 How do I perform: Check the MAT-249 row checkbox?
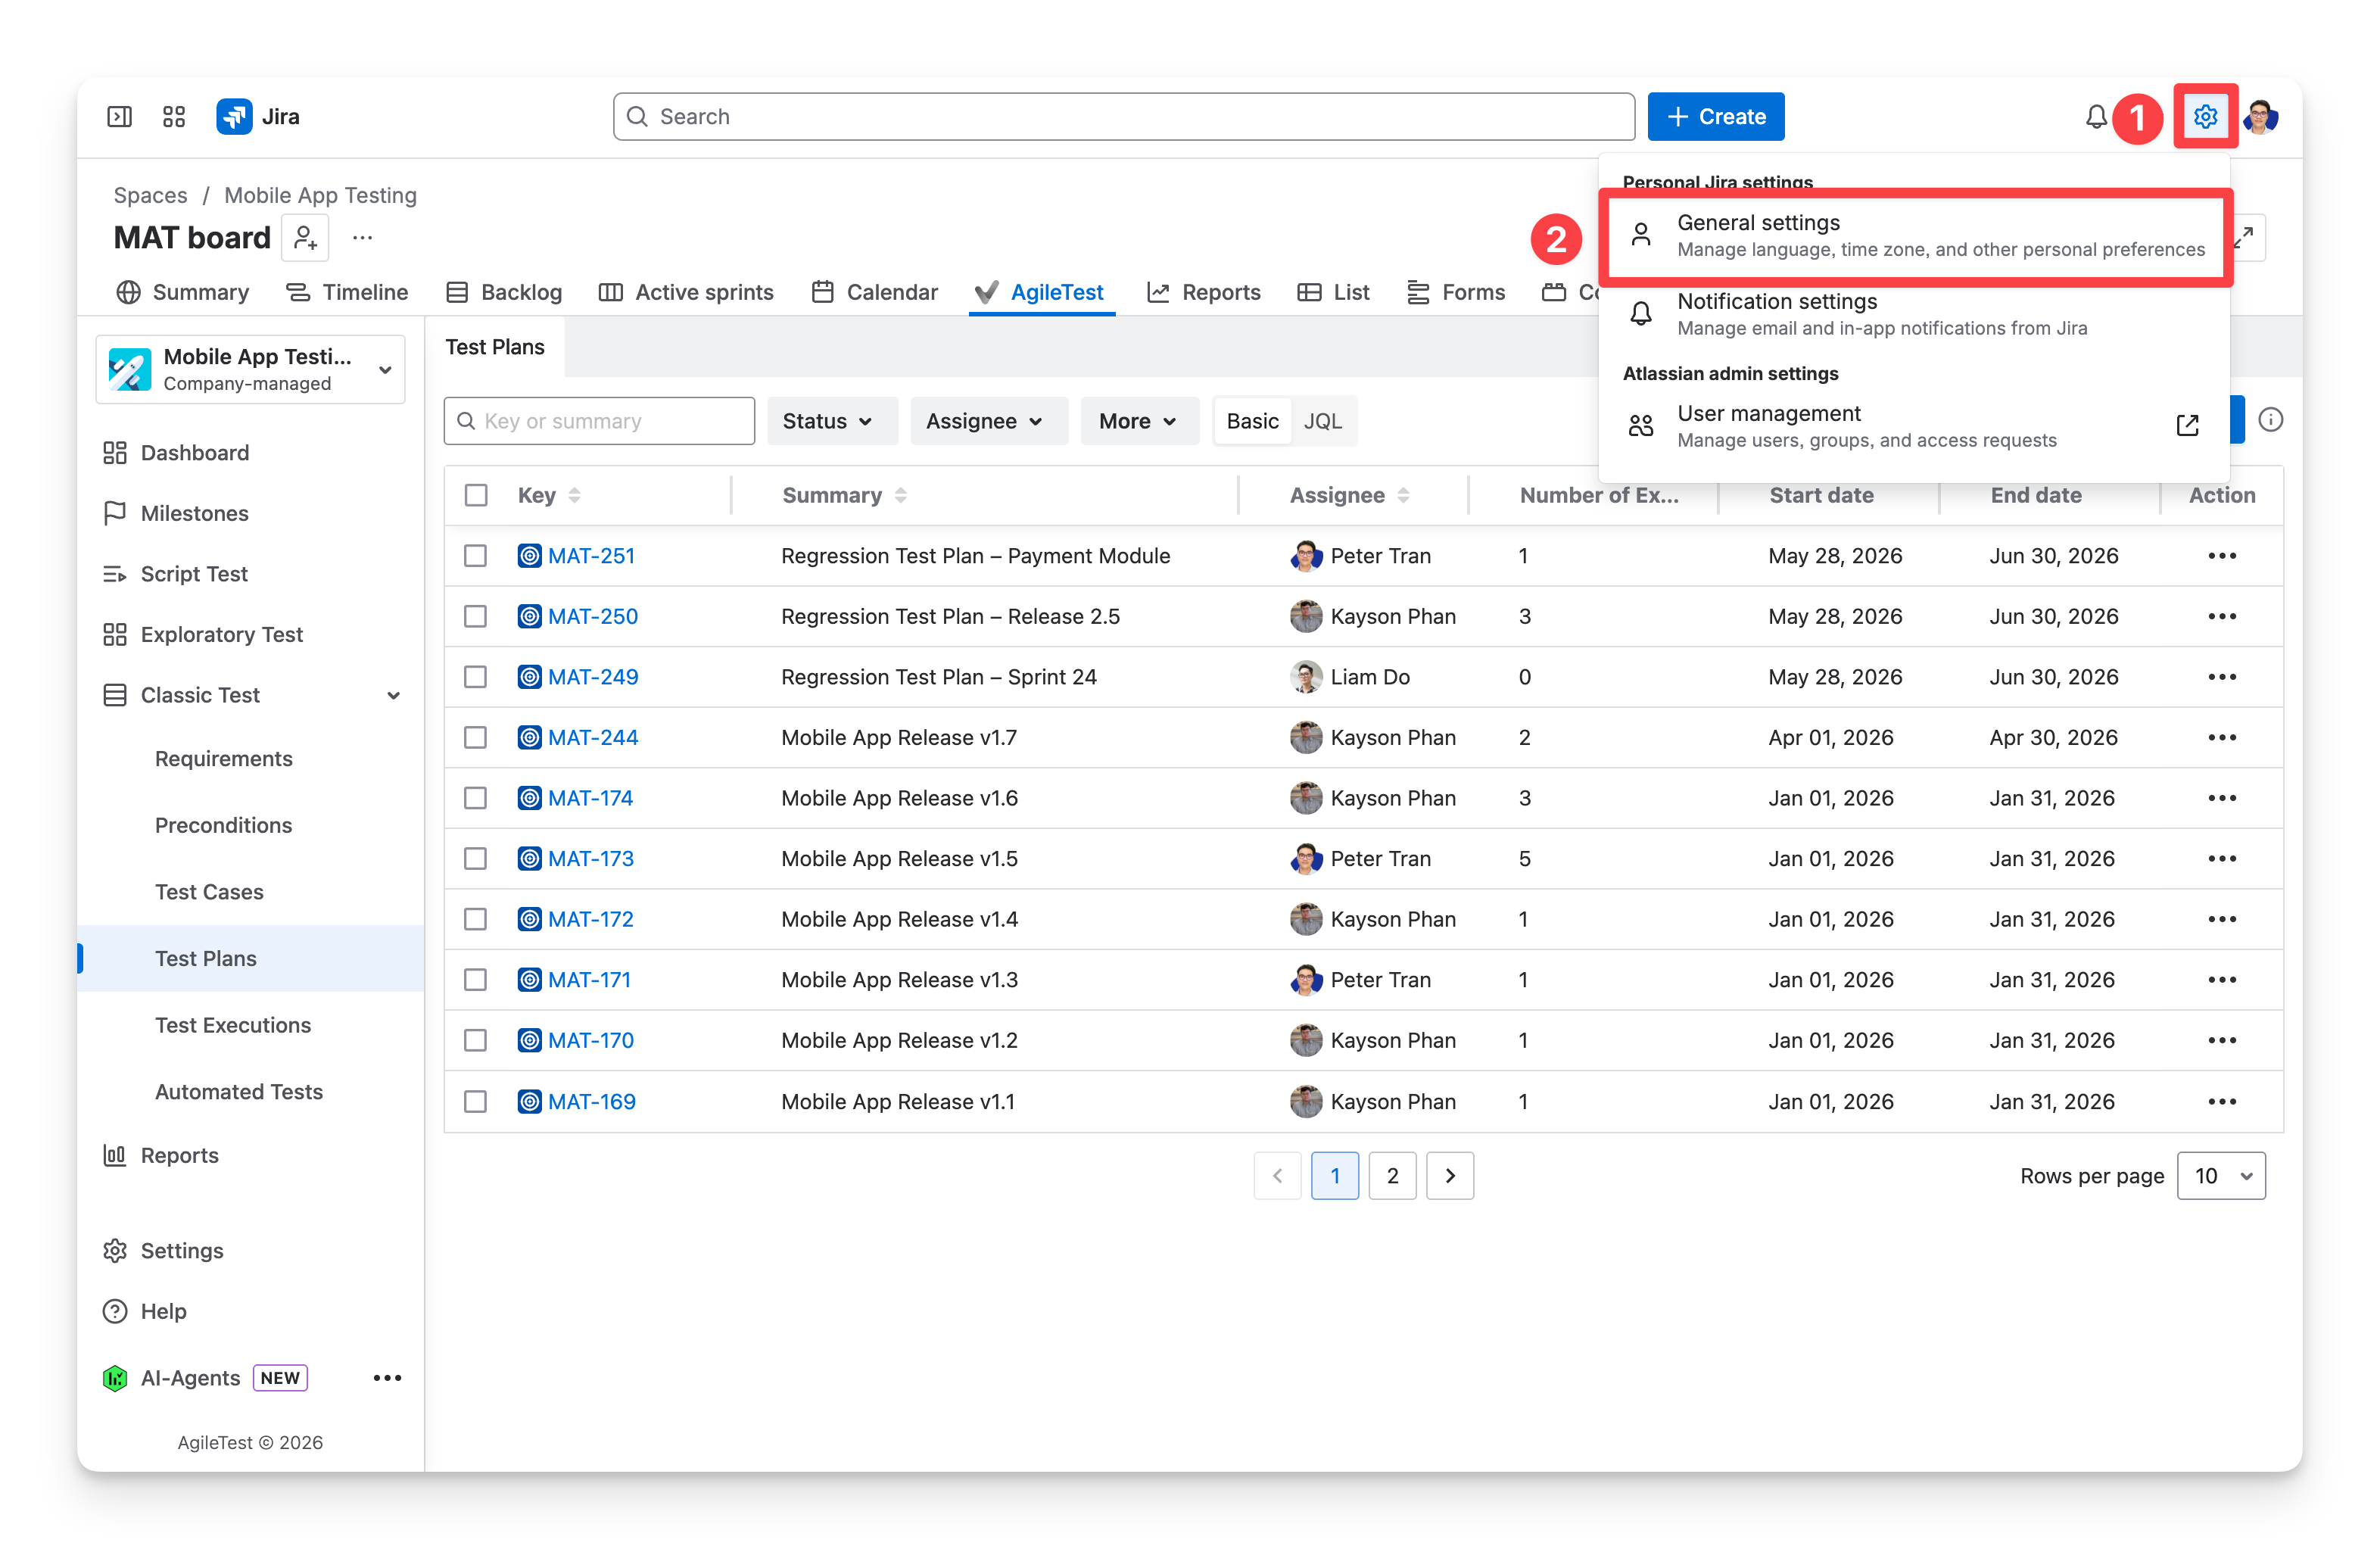tap(476, 677)
